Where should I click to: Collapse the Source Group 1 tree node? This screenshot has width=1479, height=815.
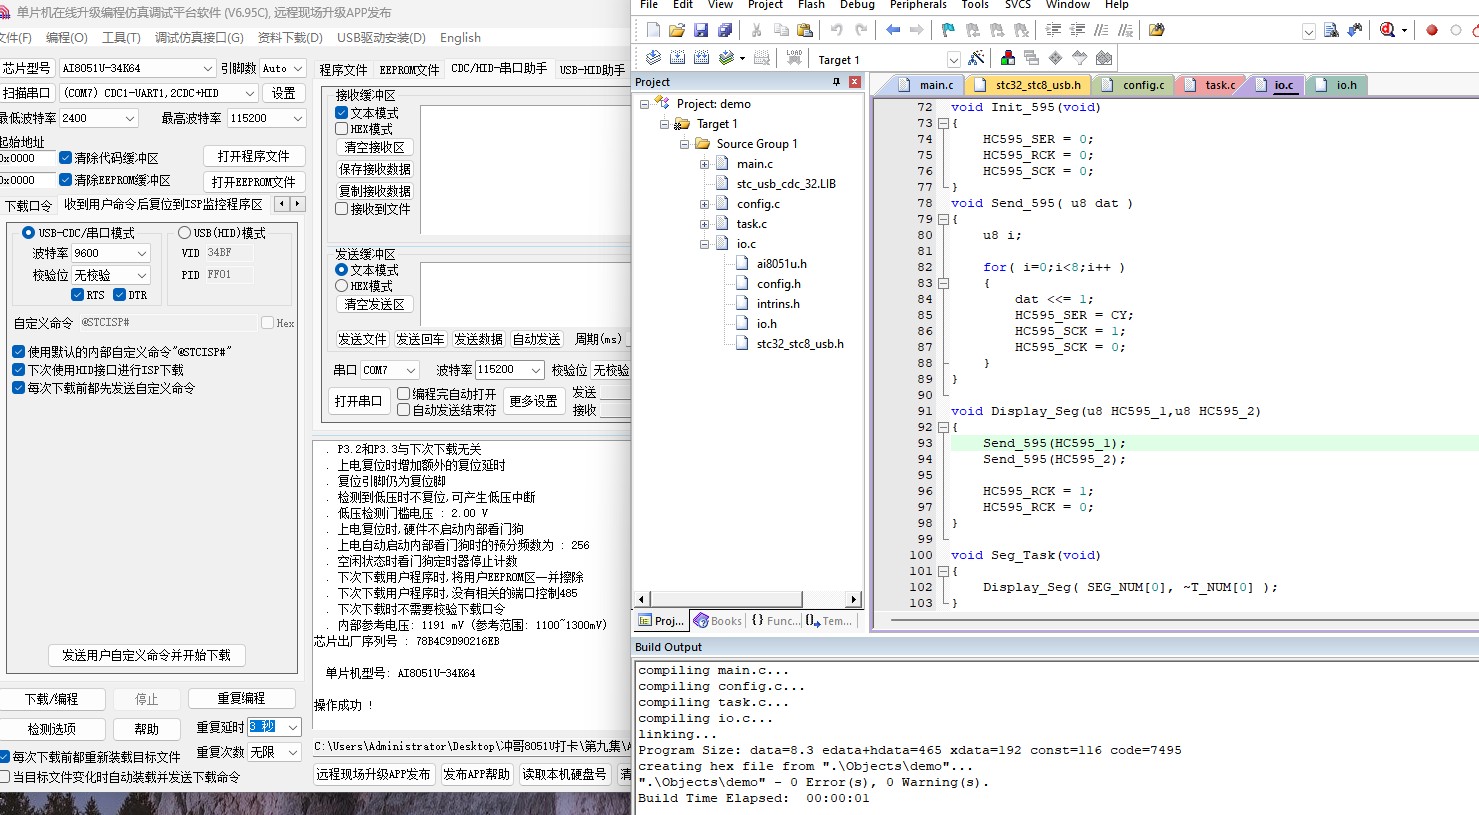(684, 144)
